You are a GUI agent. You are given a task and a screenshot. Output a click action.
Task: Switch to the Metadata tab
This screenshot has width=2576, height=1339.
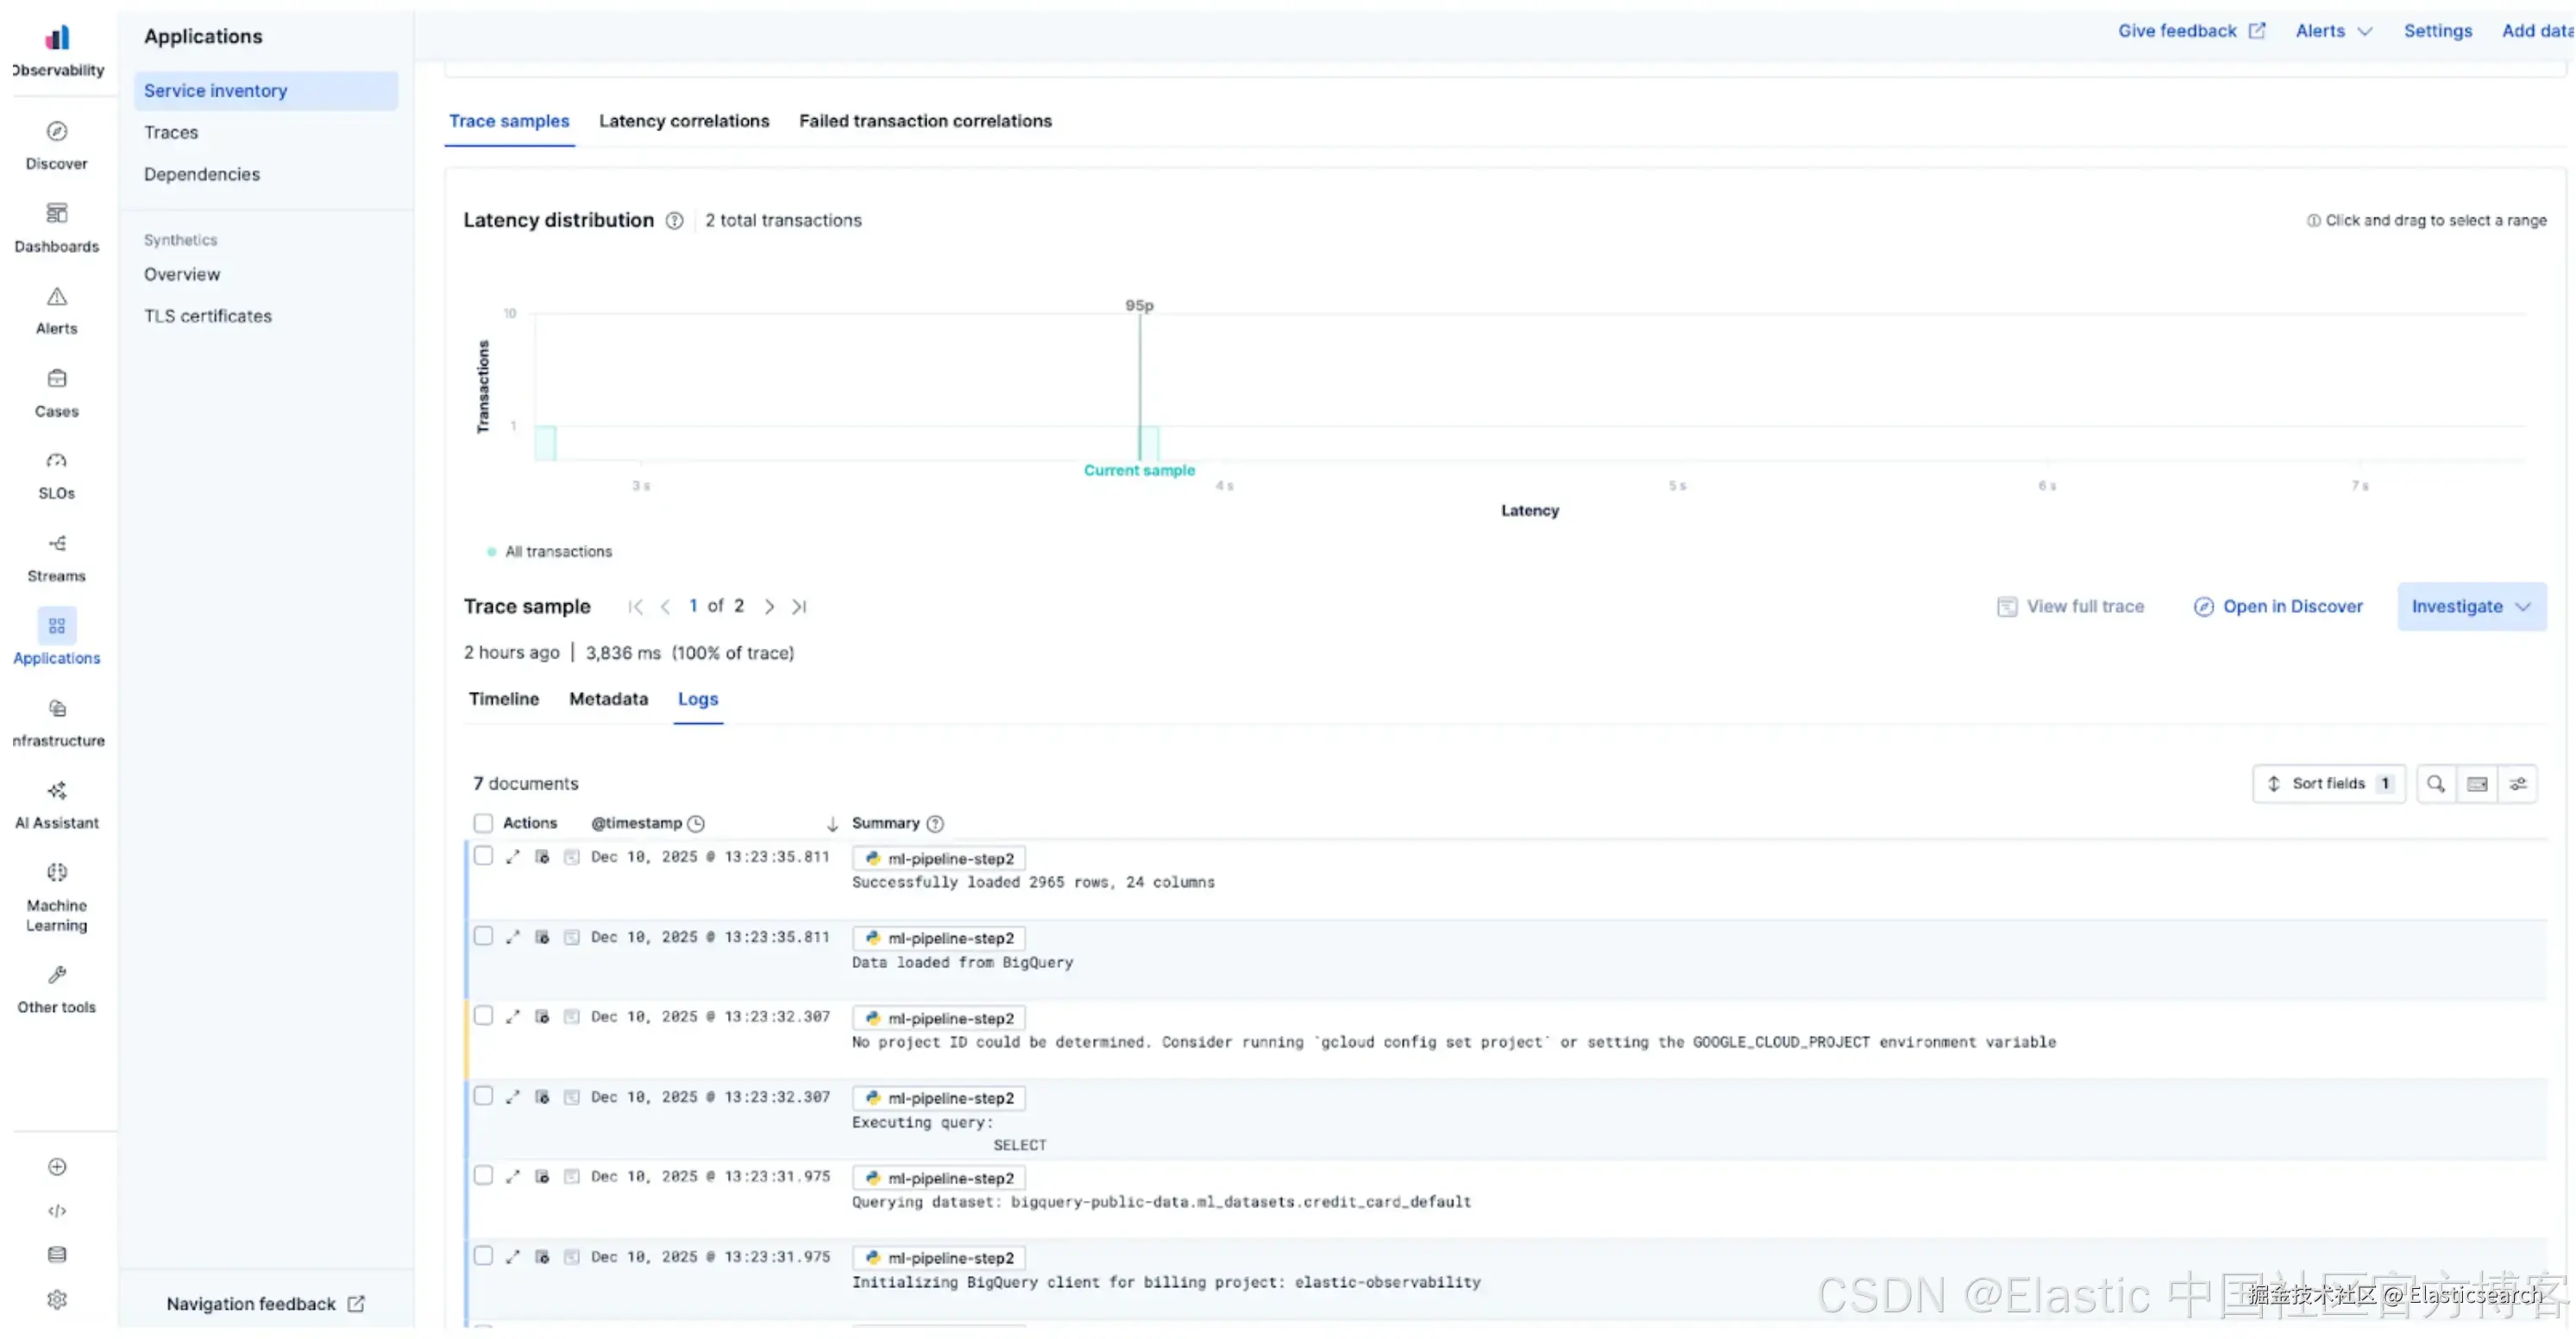pyautogui.click(x=608, y=700)
